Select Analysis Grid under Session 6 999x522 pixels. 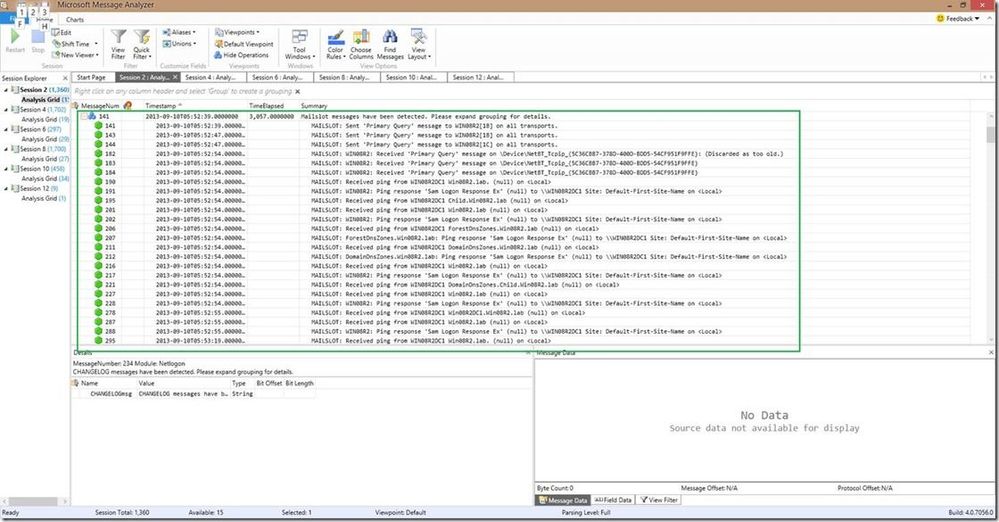(x=45, y=139)
